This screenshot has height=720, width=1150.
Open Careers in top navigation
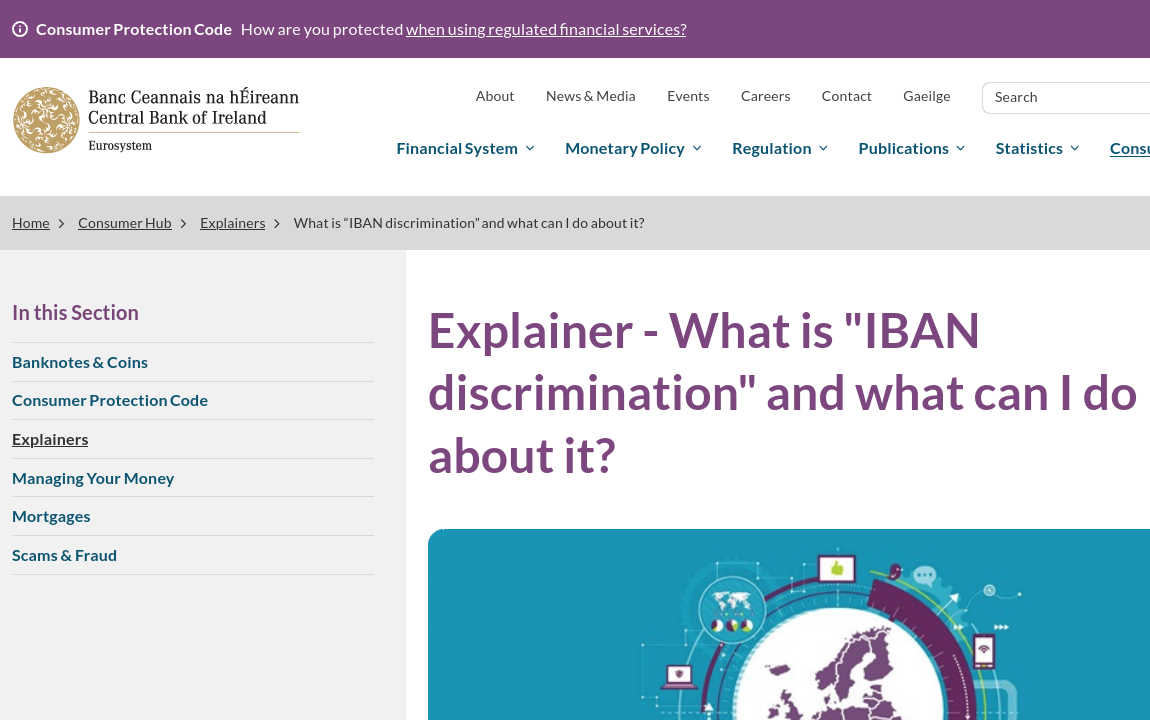tap(765, 96)
